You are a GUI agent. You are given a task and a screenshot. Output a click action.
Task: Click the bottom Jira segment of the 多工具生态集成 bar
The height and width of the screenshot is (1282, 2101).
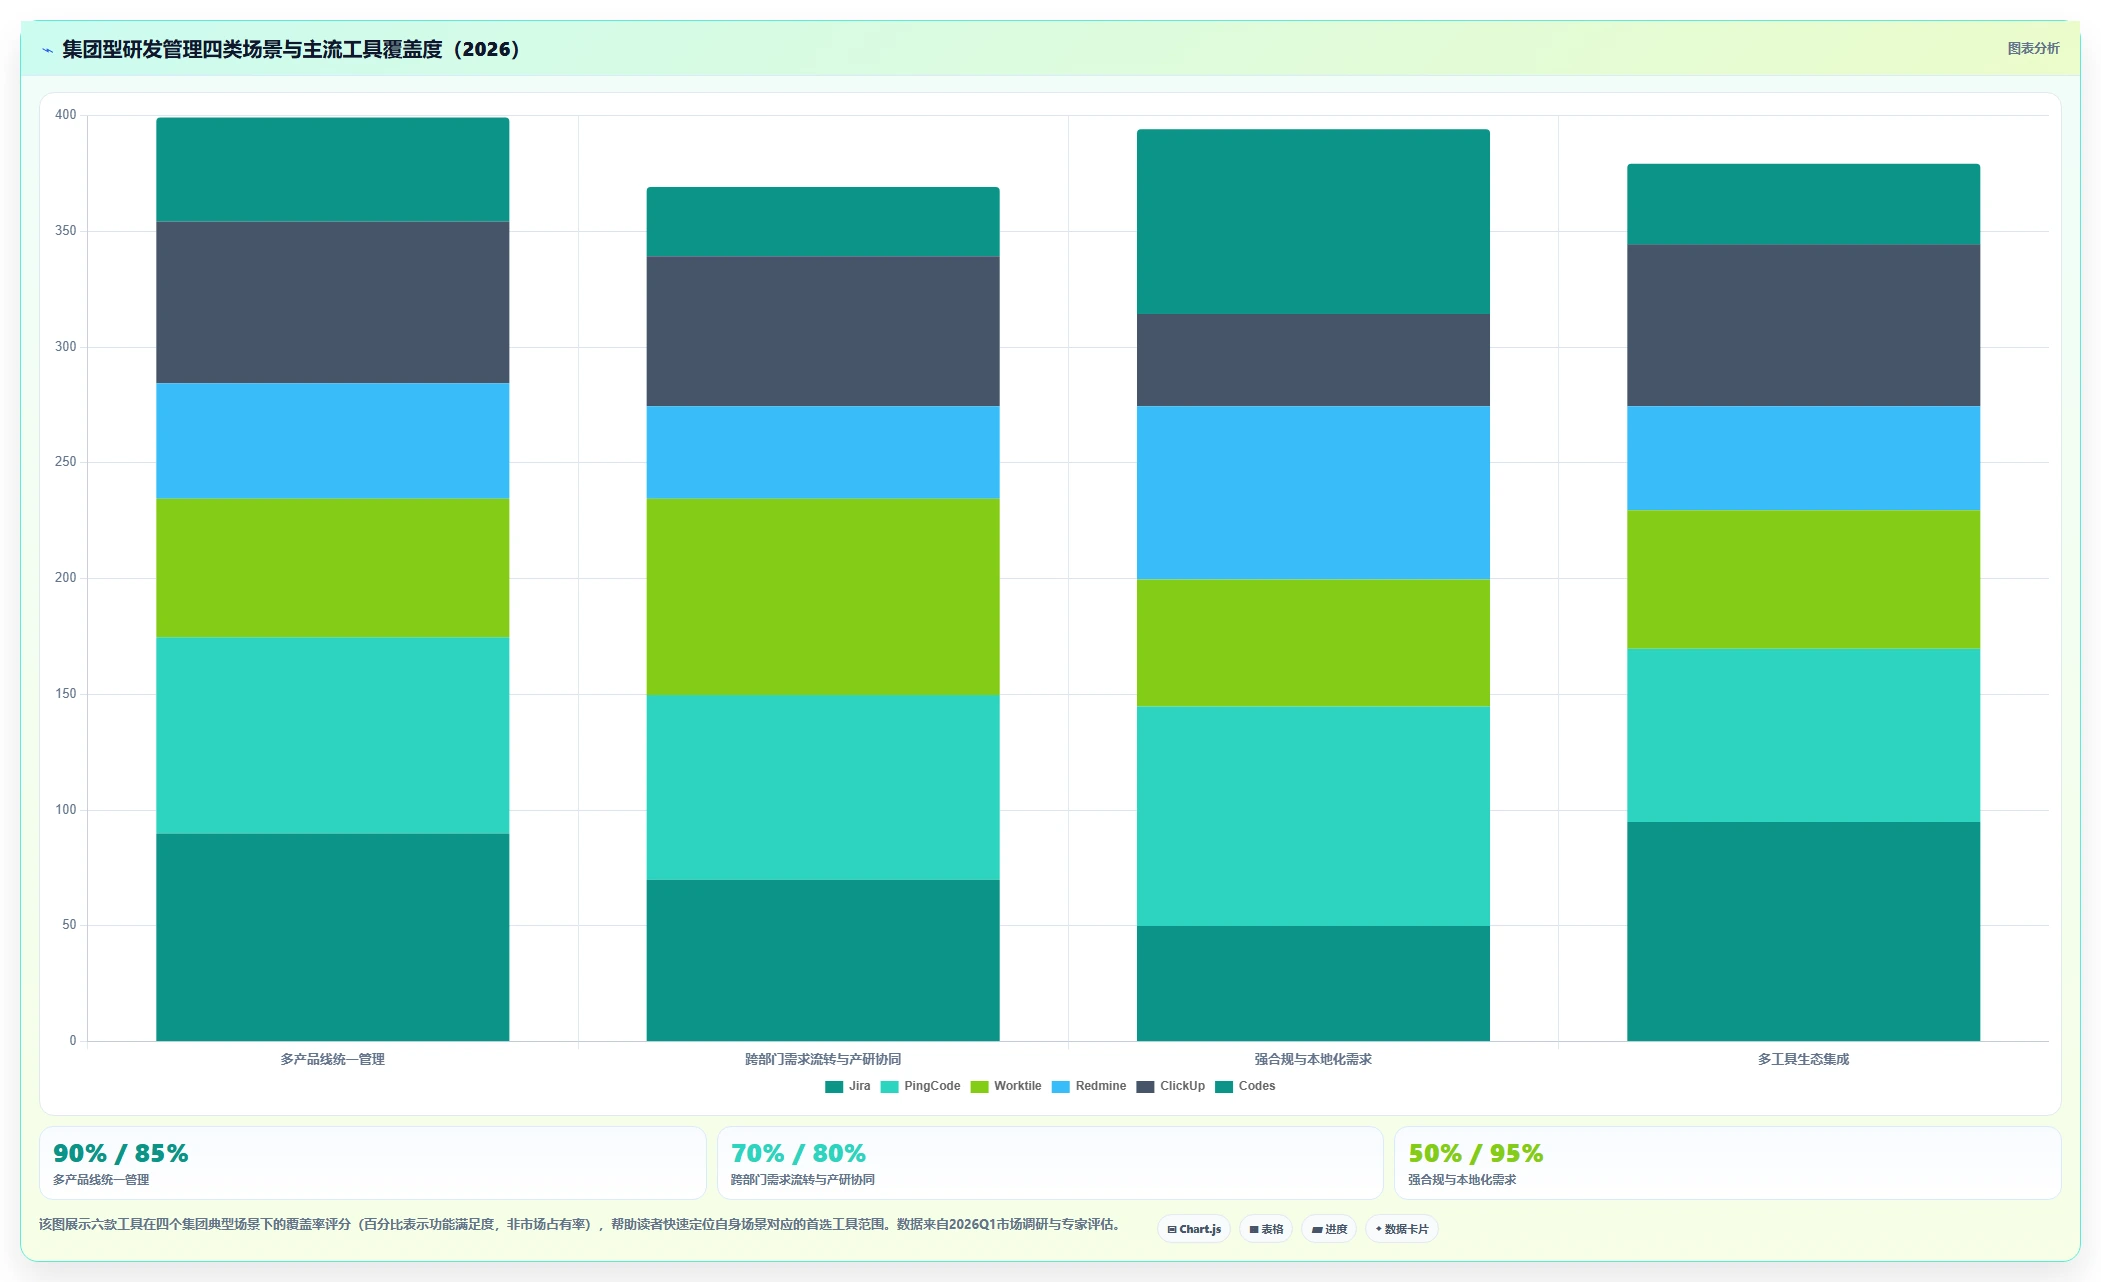tap(1803, 931)
